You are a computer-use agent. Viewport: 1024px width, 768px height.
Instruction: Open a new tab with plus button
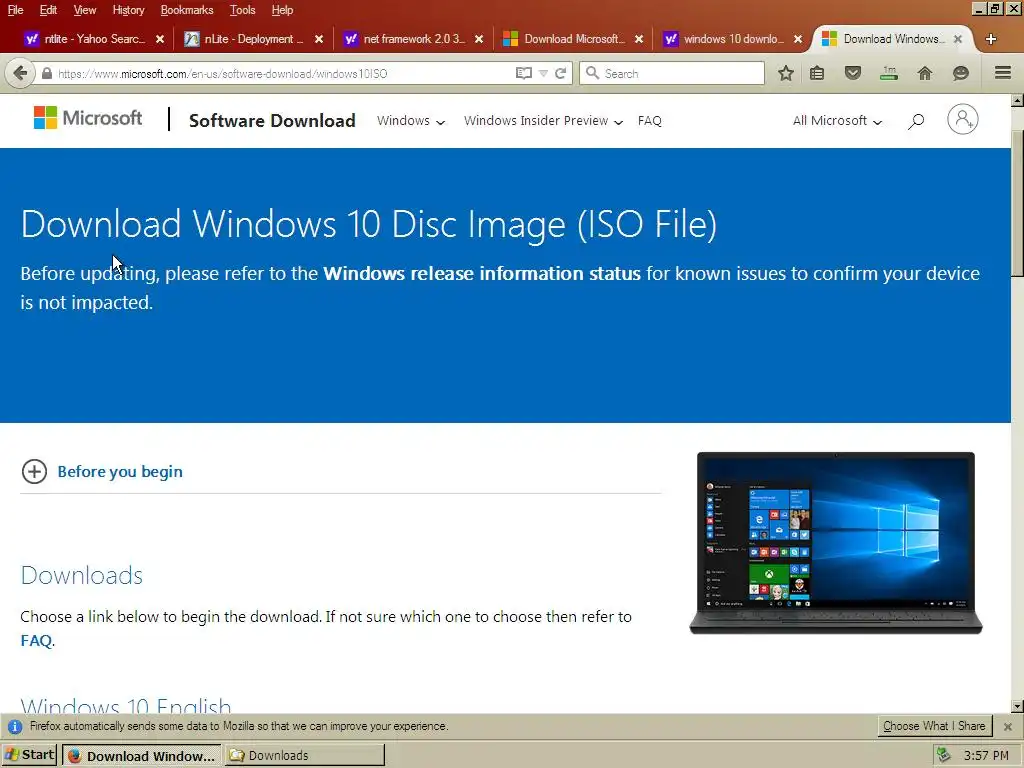coord(991,39)
